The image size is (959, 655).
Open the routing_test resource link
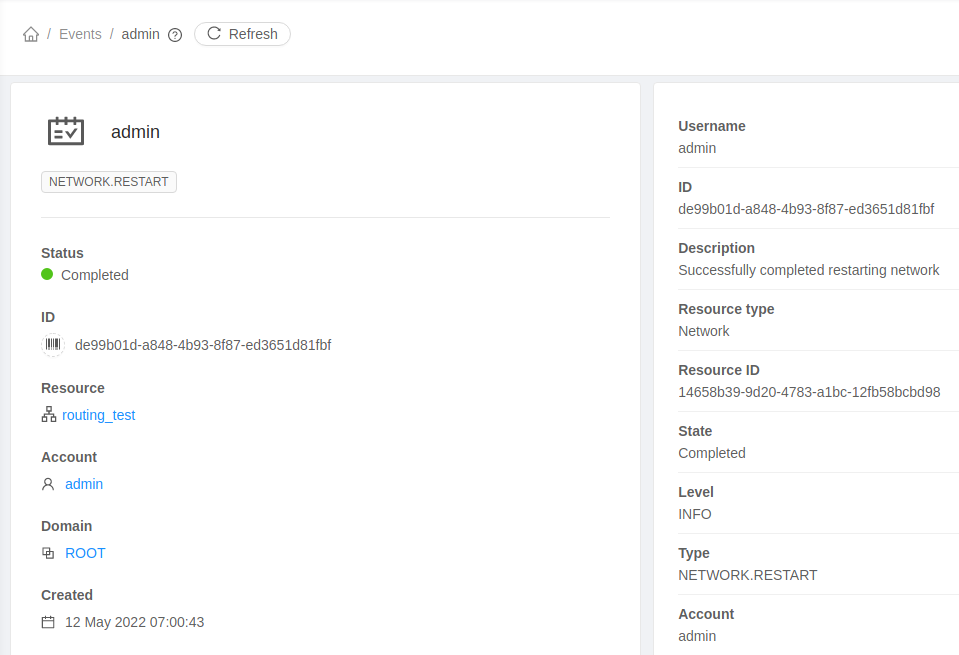pos(98,415)
